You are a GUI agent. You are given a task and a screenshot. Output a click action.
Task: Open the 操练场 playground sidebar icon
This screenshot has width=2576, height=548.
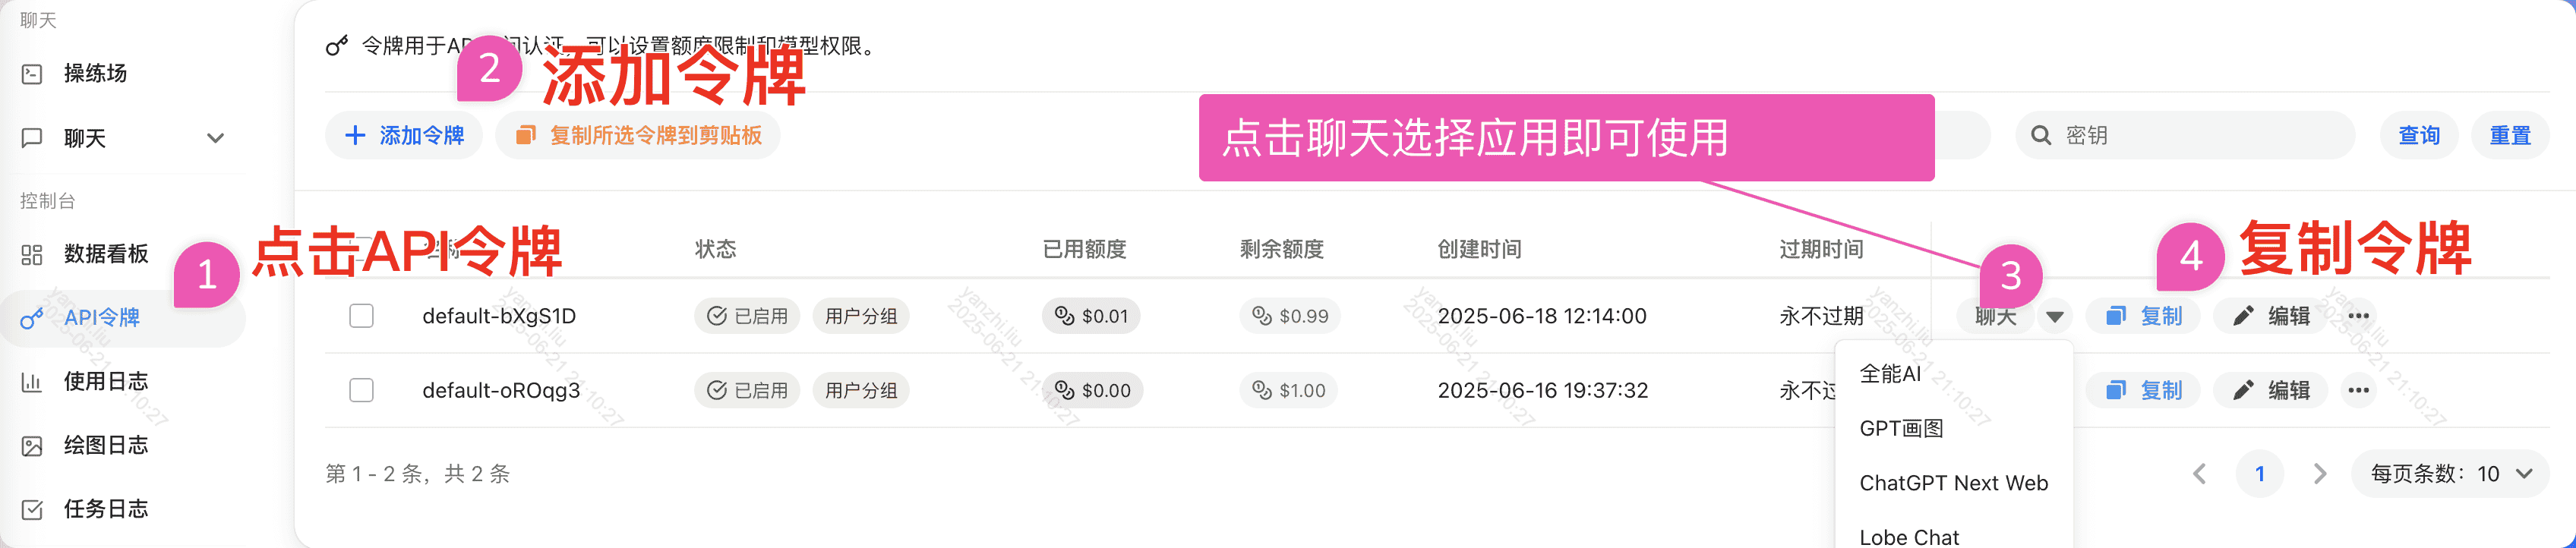tap(32, 74)
